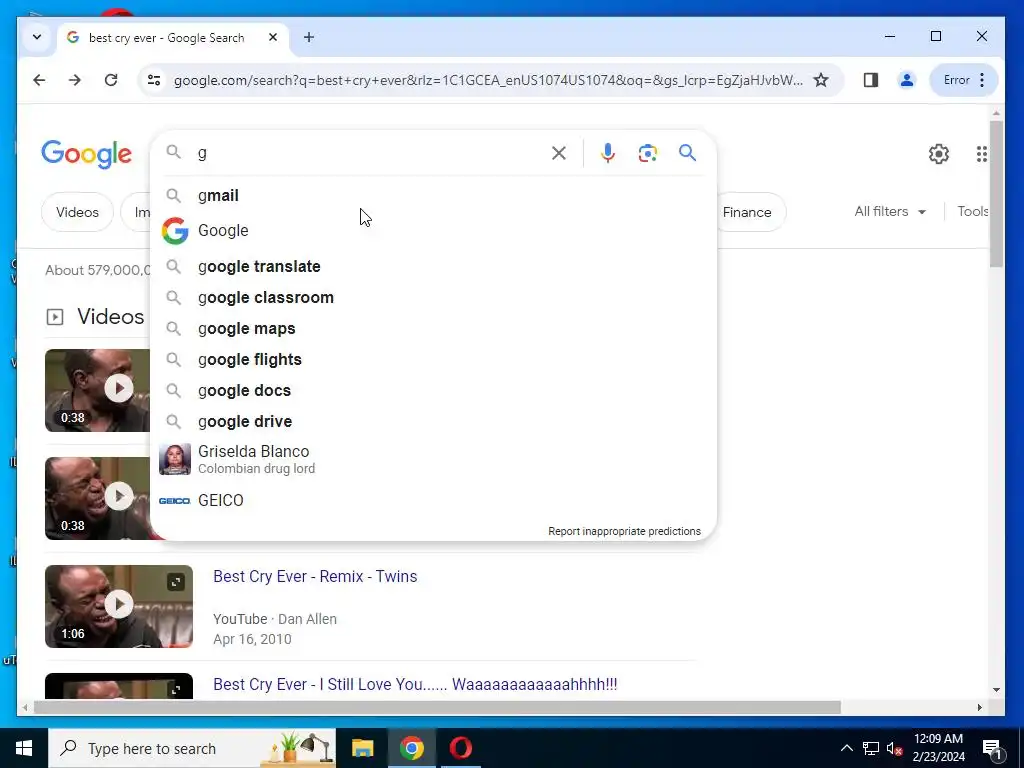The width and height of the screenshot is (1024, 768).
Task: Select the 'Google' suggestion with logo
Action: tap(433, 231)
